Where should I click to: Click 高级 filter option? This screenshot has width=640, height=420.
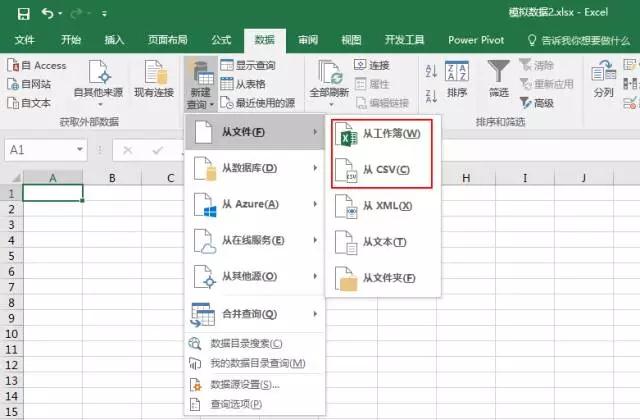tap(537, 103)
